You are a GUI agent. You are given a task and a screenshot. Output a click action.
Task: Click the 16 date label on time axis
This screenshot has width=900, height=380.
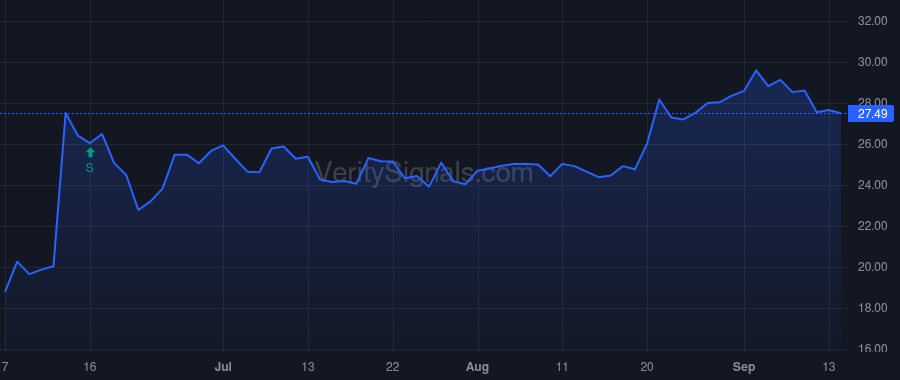(90, 367)
